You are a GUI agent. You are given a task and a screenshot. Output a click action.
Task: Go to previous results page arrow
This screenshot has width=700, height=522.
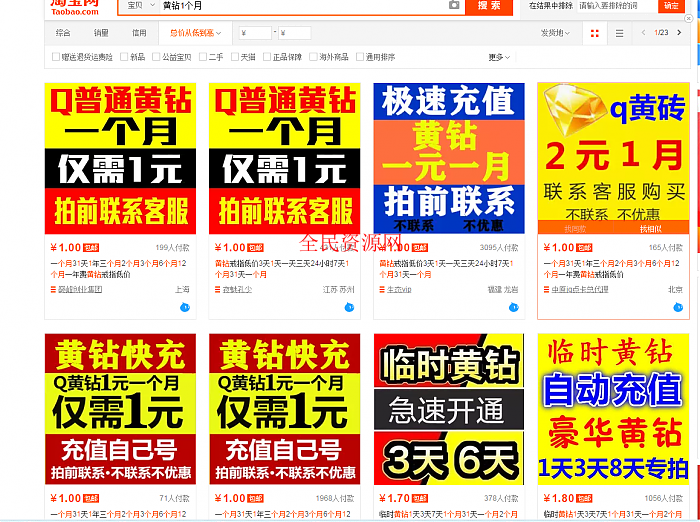point(643,33)
